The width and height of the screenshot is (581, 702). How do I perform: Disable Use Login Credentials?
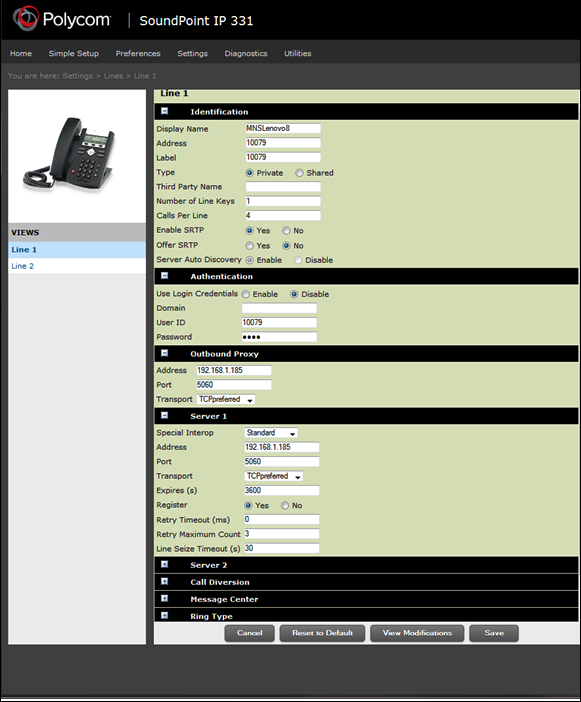(x=294, y=294)
